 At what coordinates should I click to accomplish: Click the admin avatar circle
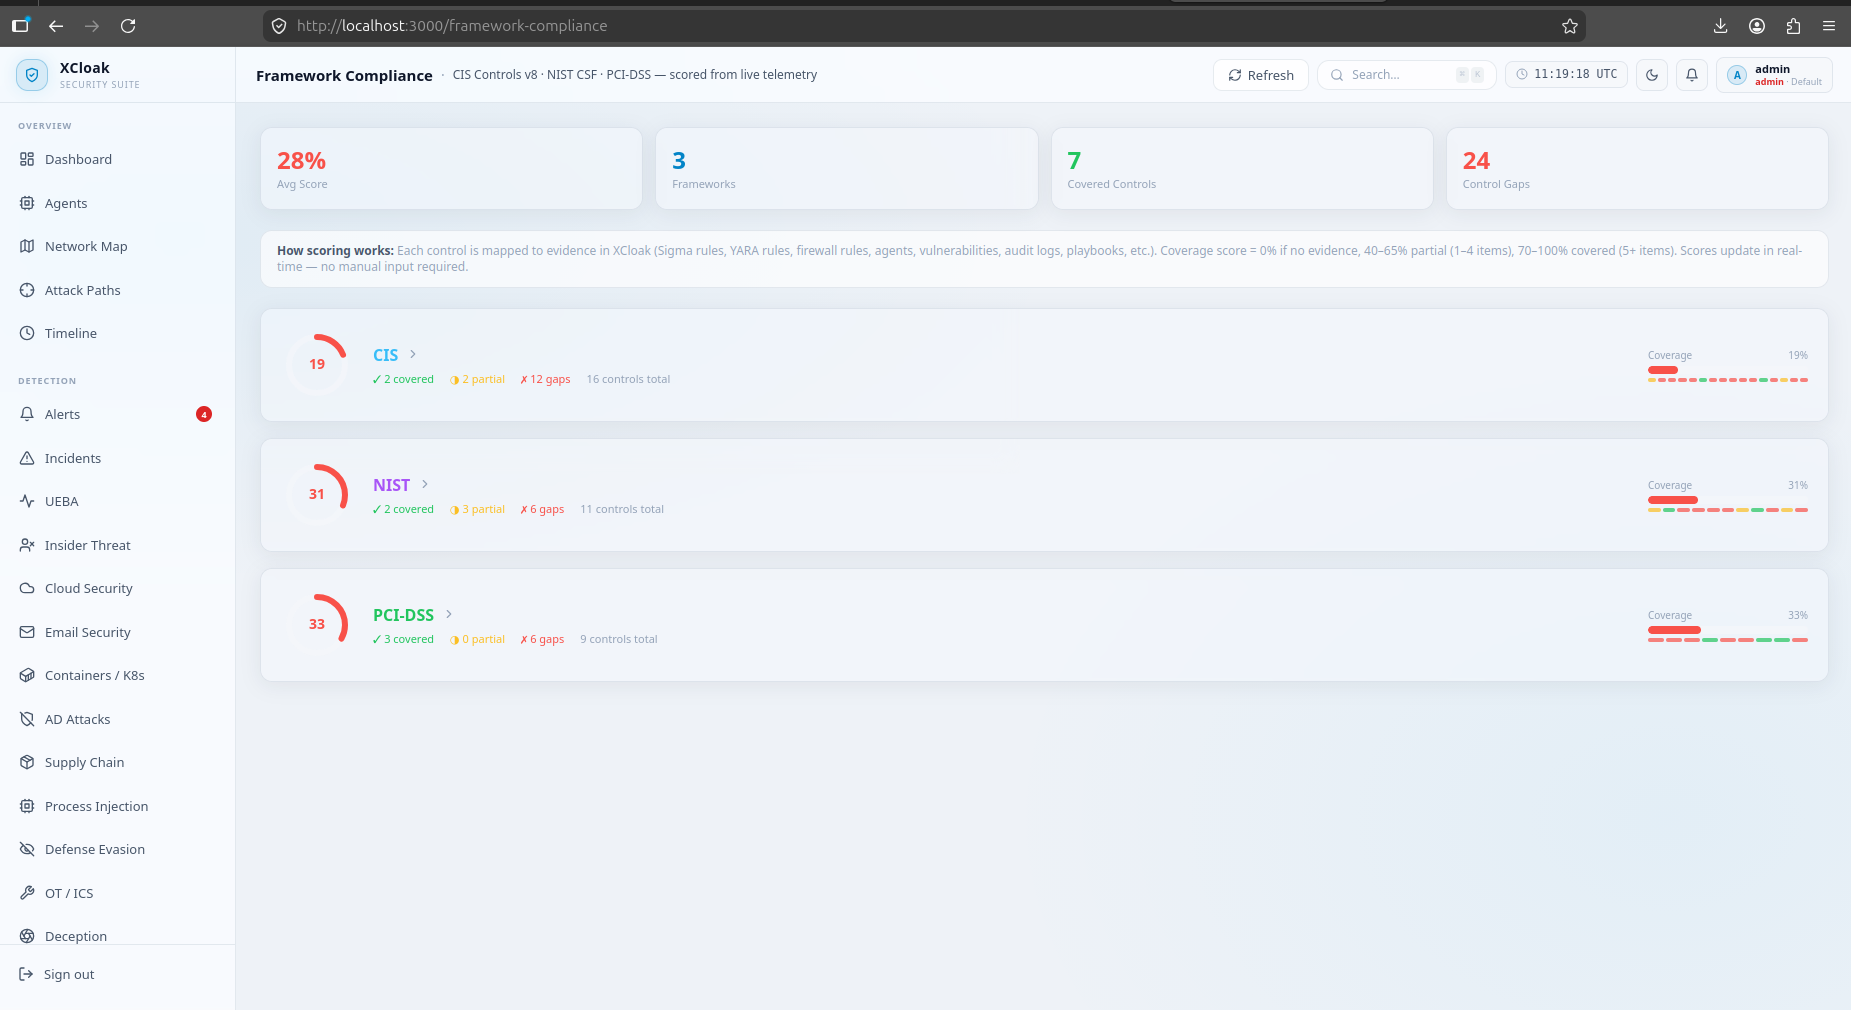[1737, 75]
